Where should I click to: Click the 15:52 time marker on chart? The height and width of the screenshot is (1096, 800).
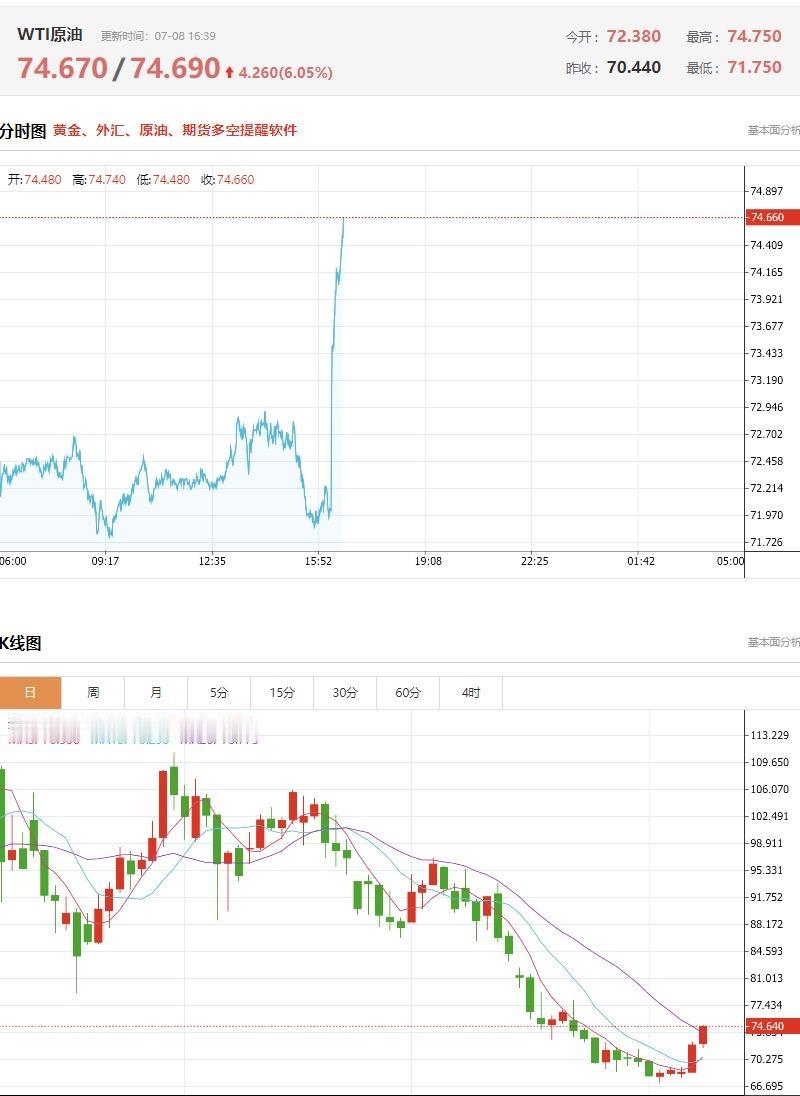[318, 561]
